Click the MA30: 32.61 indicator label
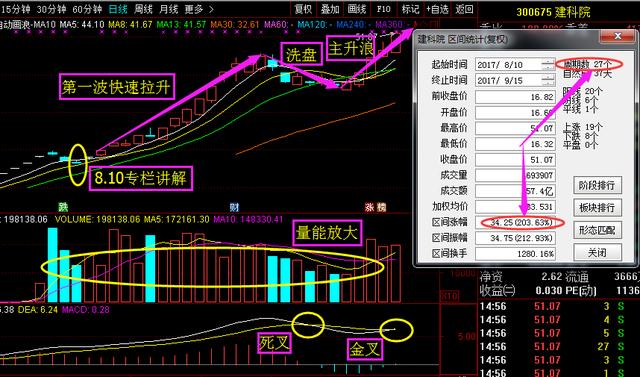Screen dimensions: 640x377 (x=235, y=25)
